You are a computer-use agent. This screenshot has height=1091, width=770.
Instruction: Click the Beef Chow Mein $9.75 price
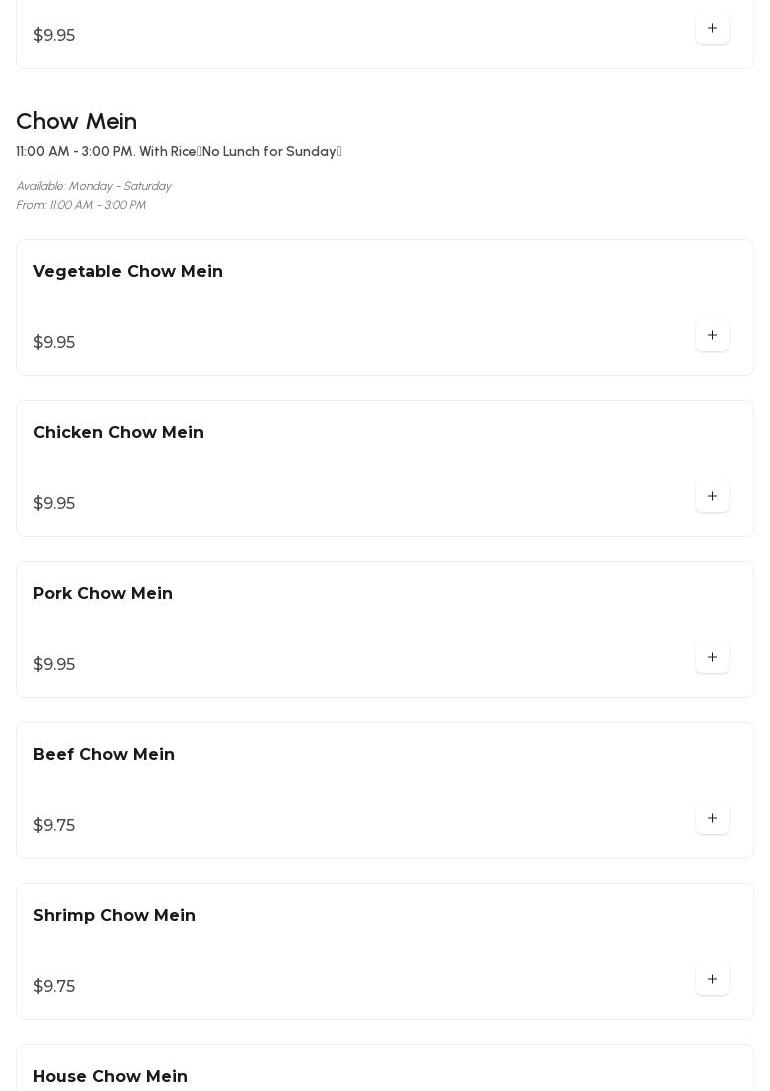click(54, 826)
